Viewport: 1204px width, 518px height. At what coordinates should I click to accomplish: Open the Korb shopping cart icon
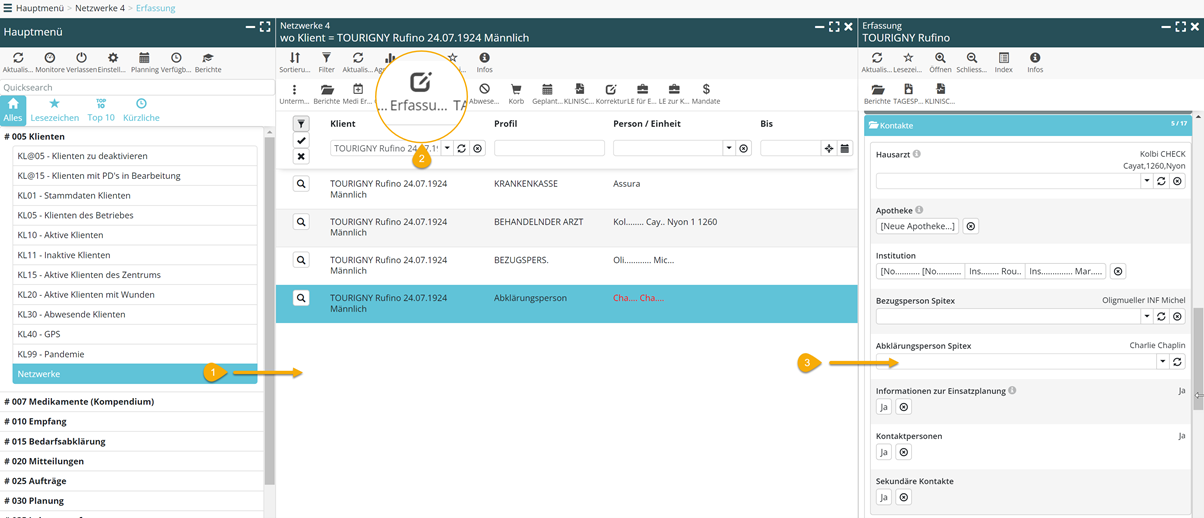click(x=516, y=91)
